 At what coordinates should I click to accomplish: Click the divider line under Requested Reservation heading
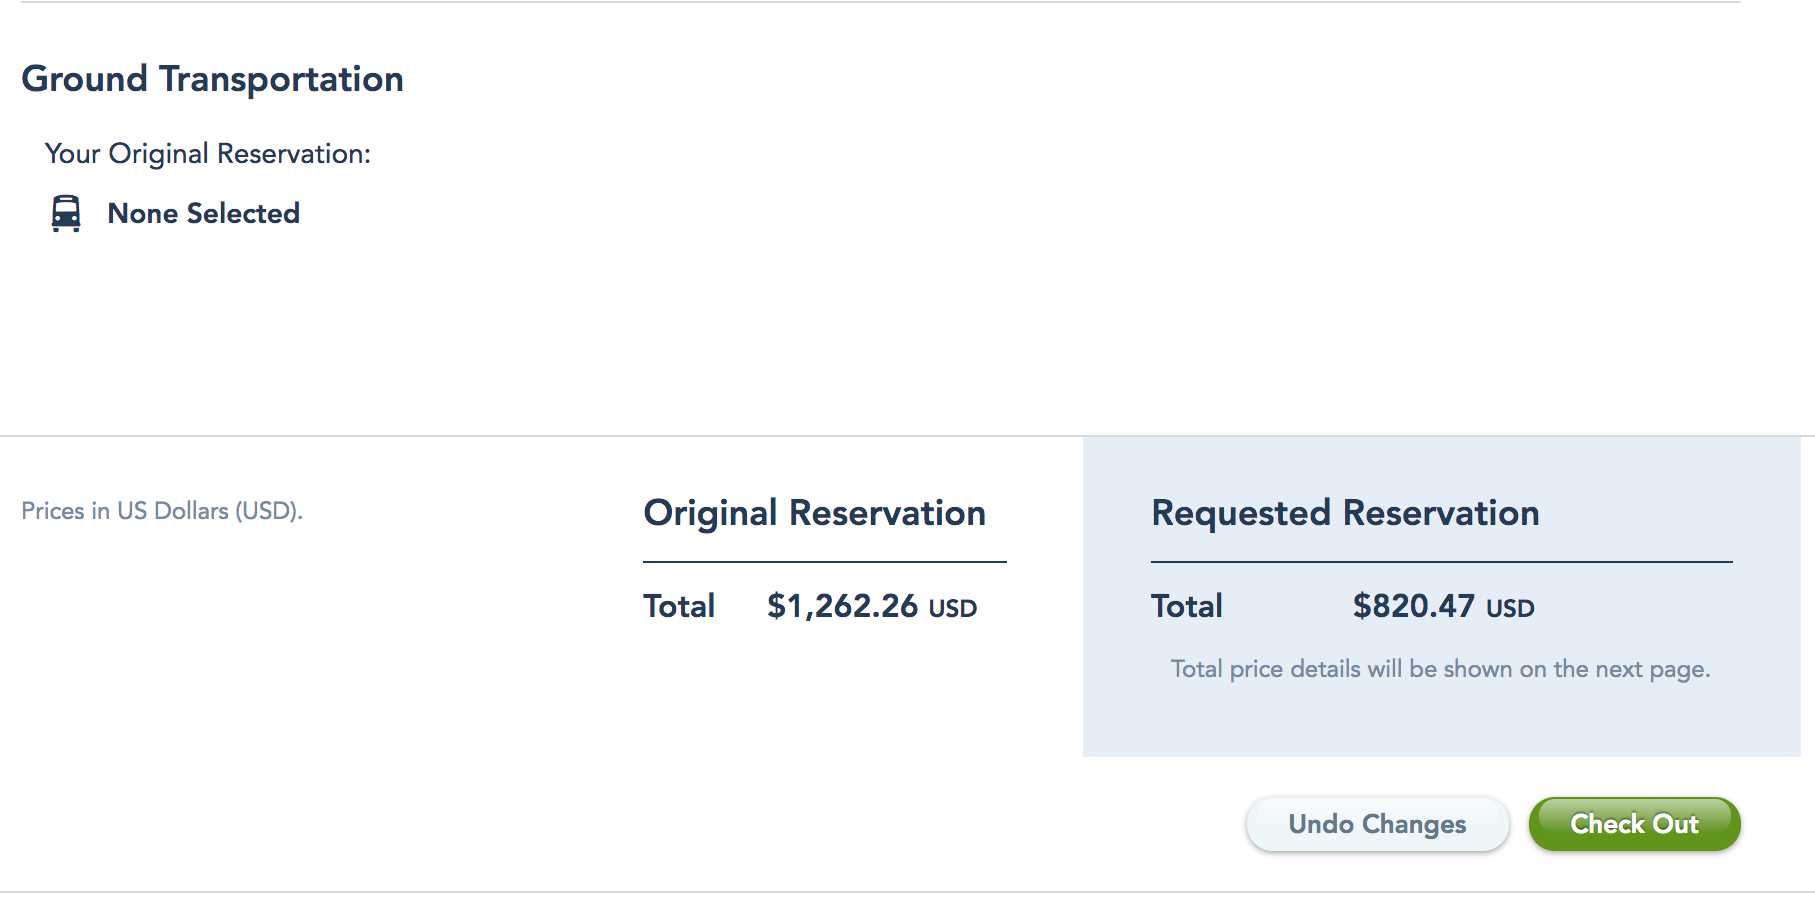point(1441,562)
